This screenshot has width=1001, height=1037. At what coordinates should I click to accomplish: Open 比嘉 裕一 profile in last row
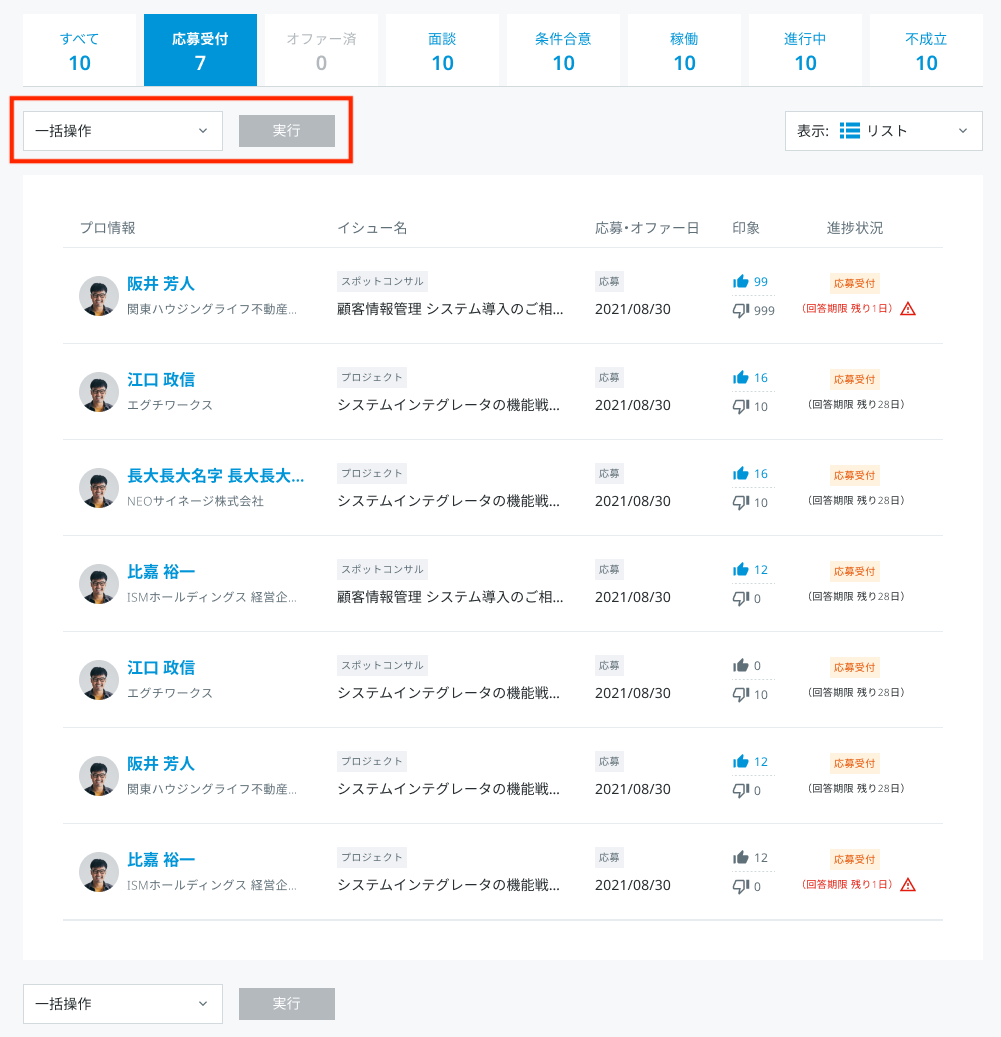(x=161, y=859)
